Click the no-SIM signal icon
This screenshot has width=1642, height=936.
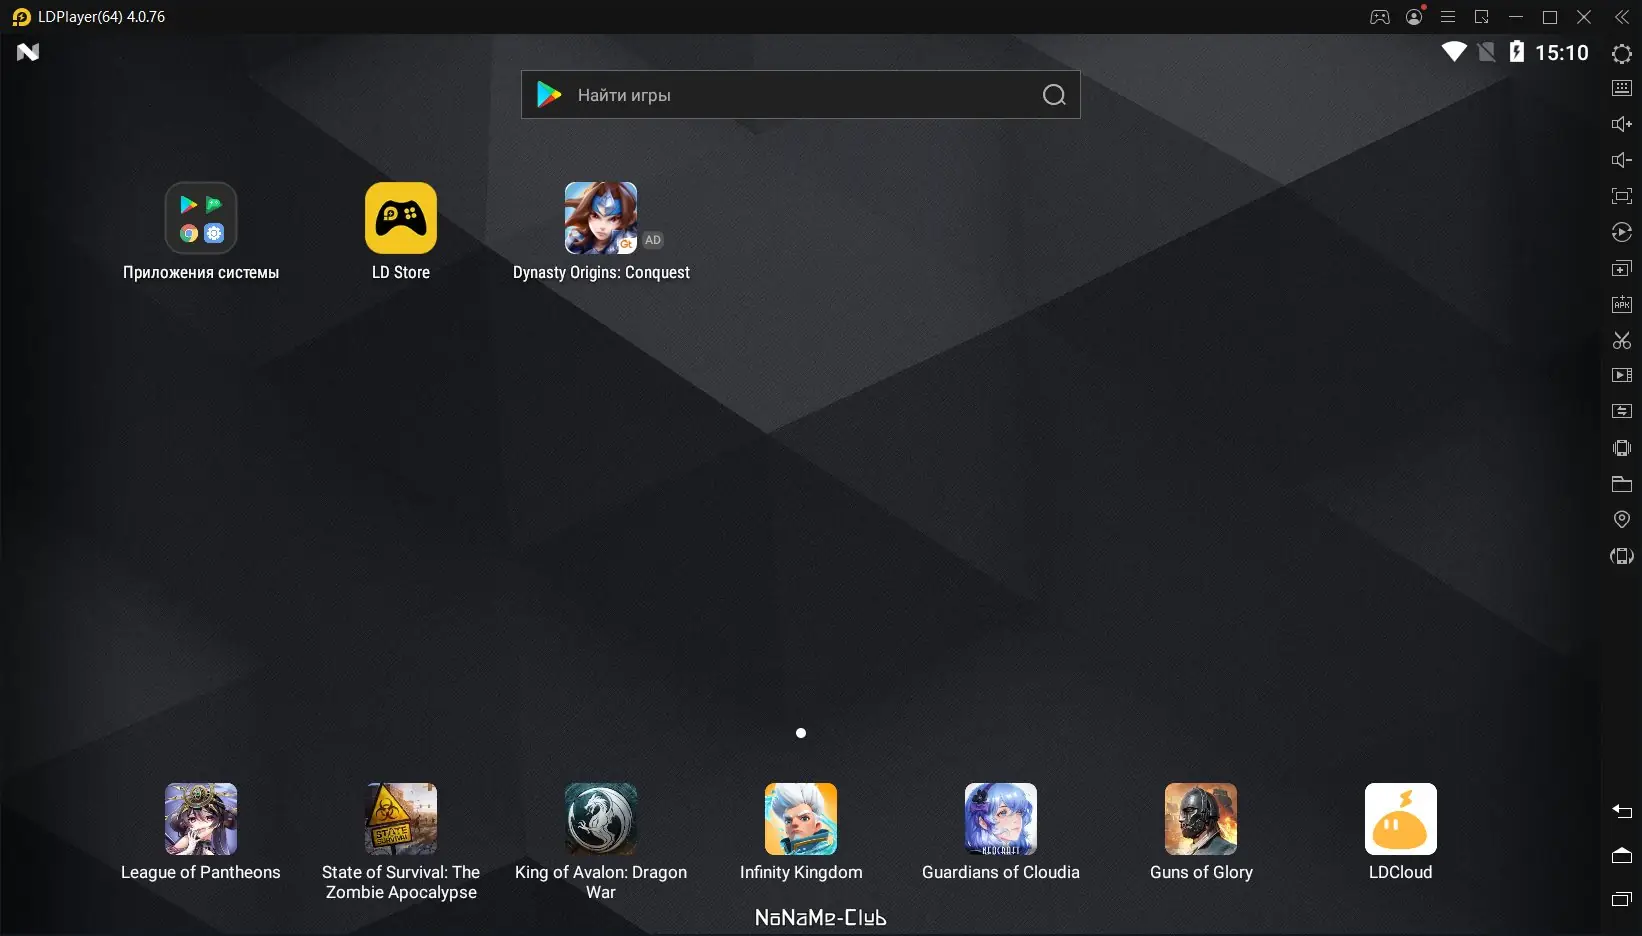[x=1487, y=52]
